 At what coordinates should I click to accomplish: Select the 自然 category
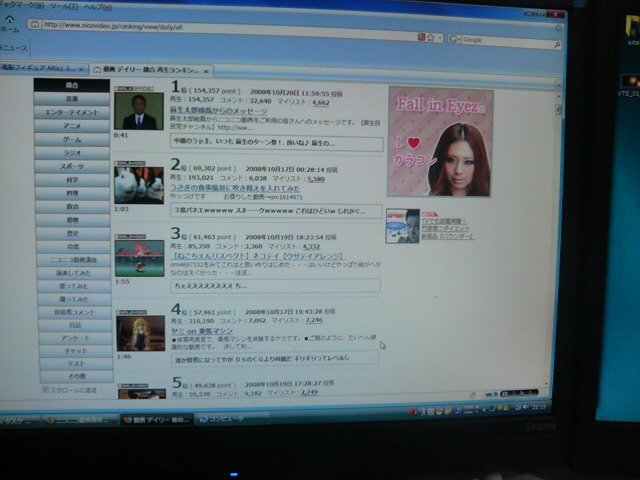tap(73, 247)
